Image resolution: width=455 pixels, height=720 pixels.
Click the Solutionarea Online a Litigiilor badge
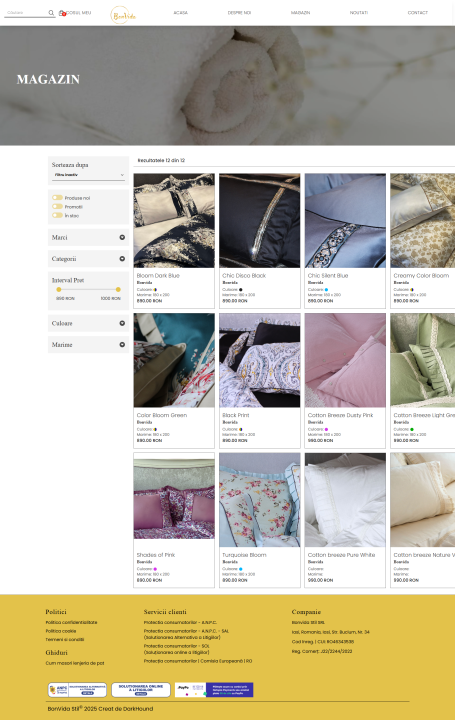(x=140, y=690)
